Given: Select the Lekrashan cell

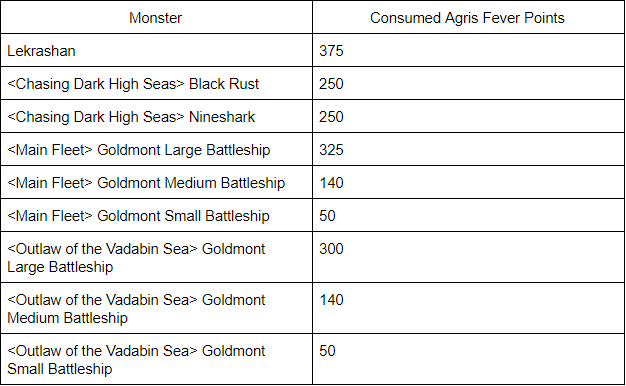Looking at the screenshot, I should [156, 50].
